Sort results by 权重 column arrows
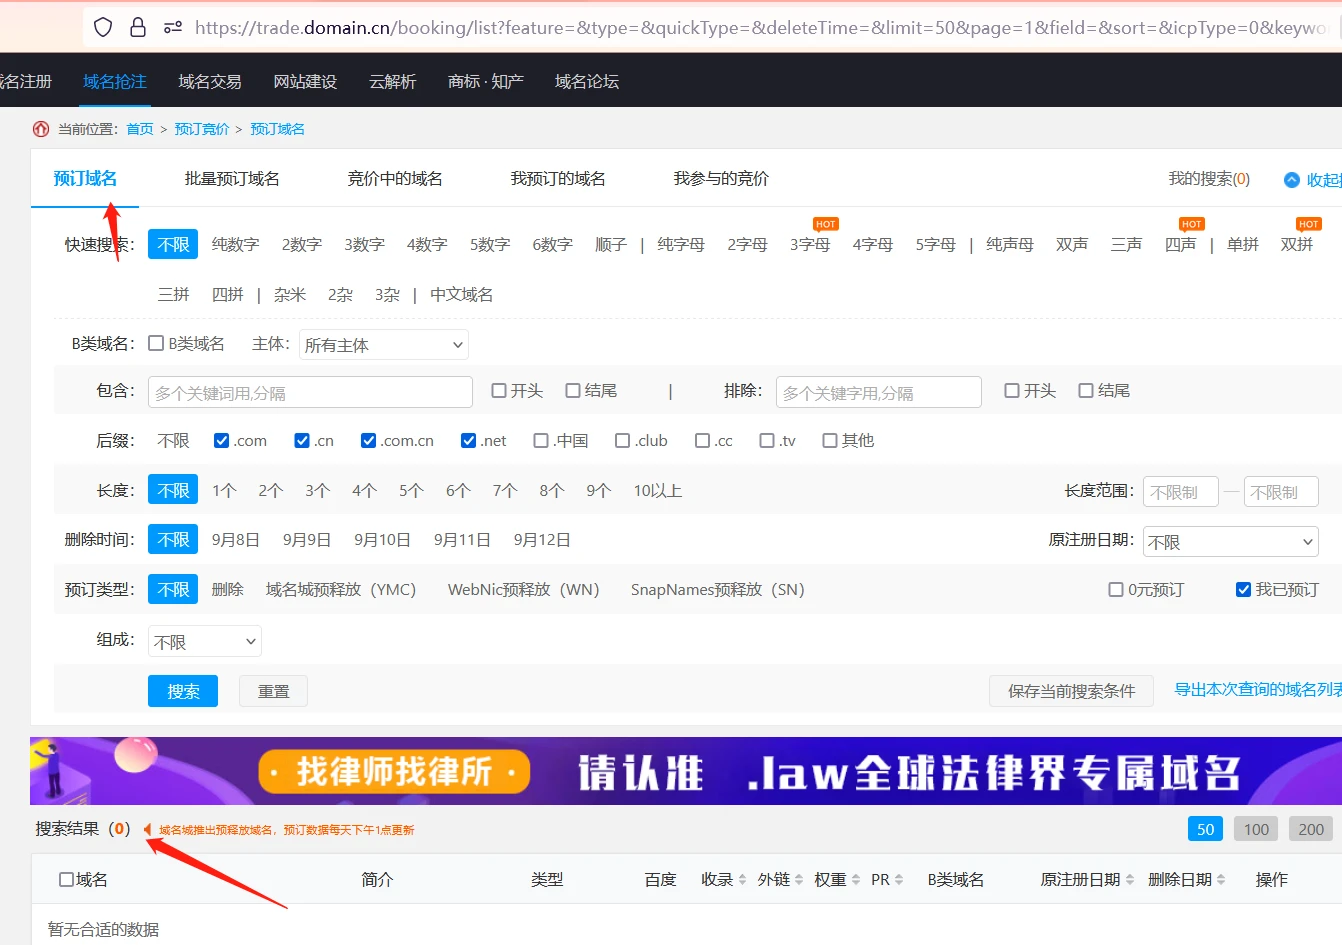 click(x=855, y=880)
